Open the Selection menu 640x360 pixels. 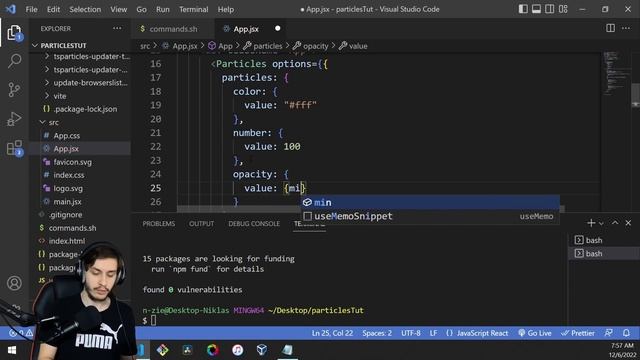[85, 9]
